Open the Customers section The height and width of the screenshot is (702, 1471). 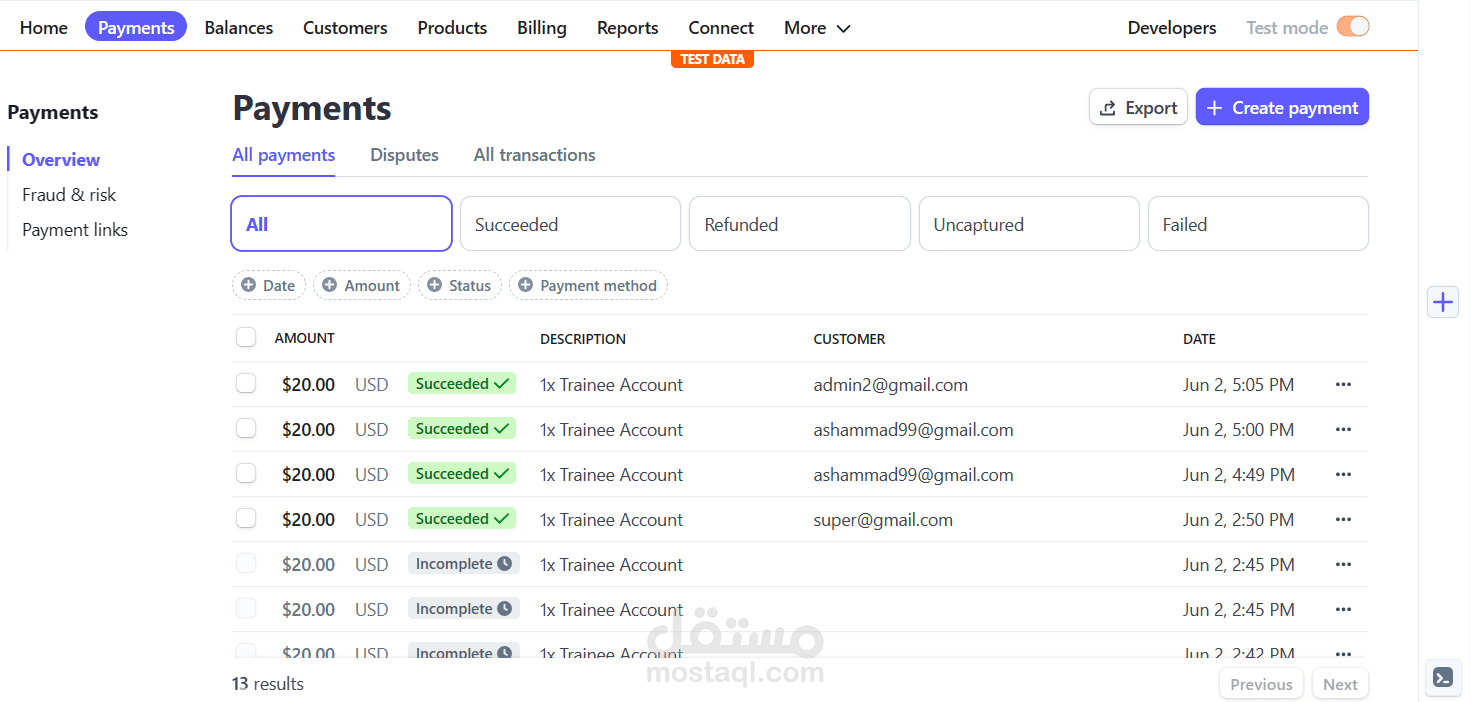345,28
